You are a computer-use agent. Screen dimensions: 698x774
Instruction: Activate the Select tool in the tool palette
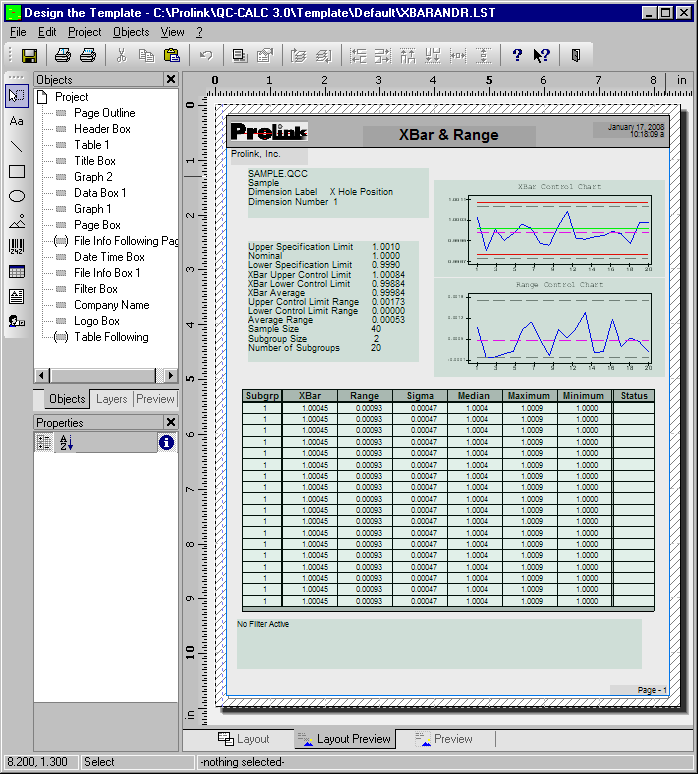[17, 96]
